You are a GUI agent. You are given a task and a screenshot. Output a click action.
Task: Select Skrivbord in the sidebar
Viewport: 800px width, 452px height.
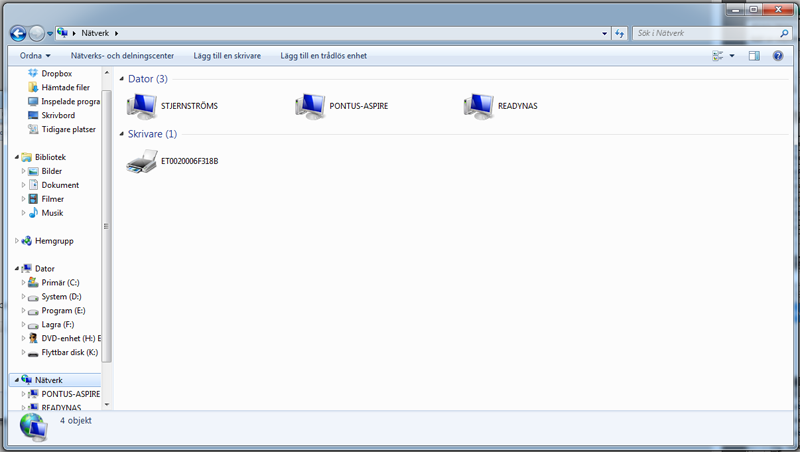(x=58, y=115)
